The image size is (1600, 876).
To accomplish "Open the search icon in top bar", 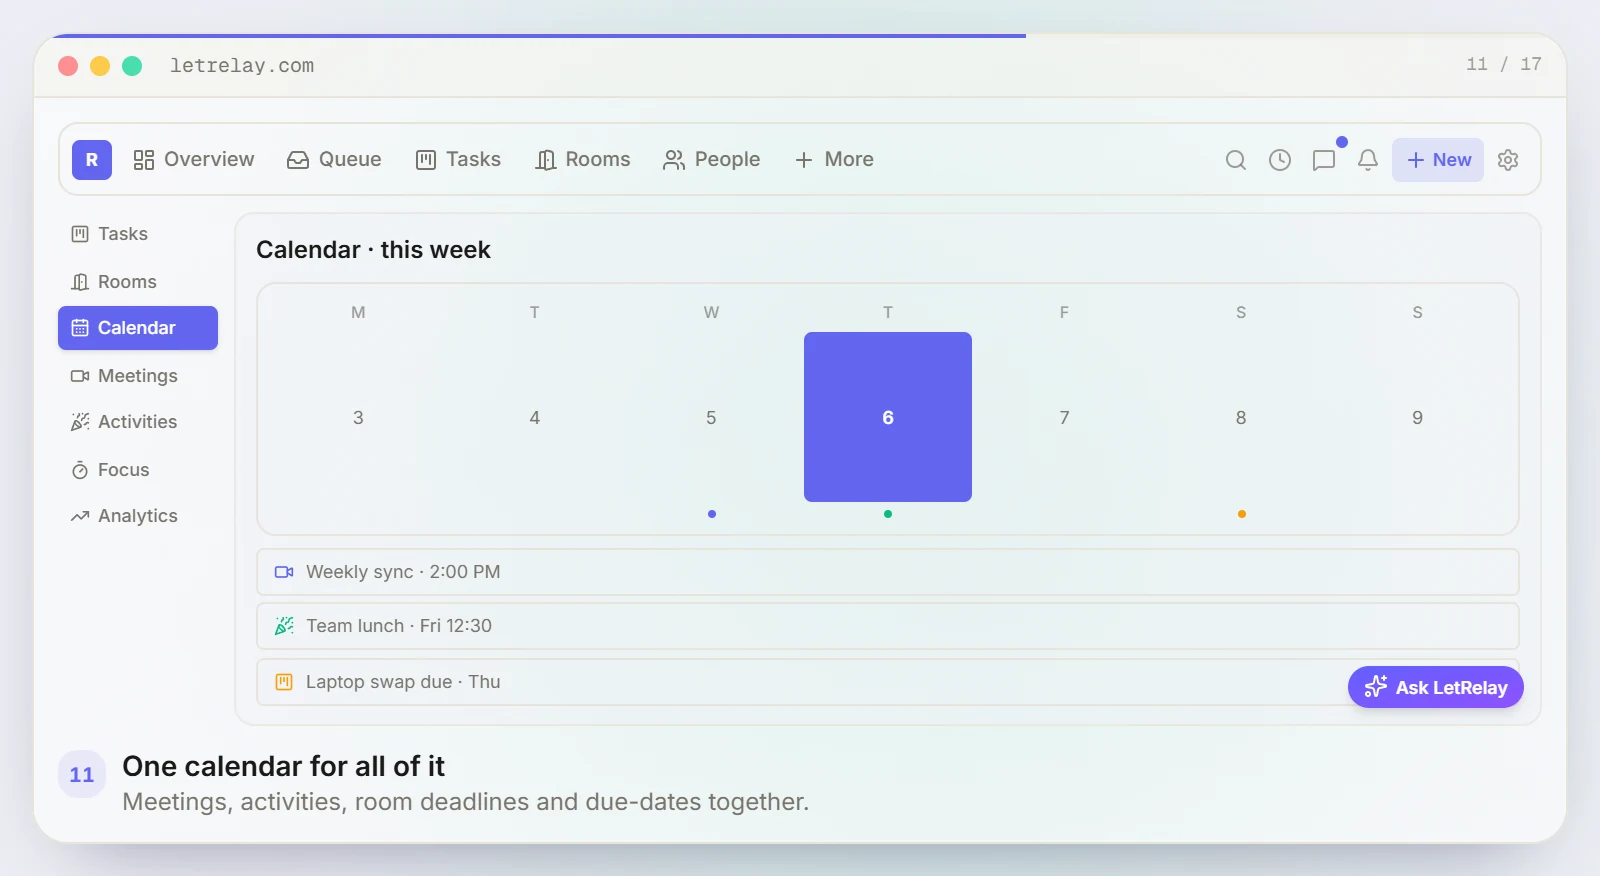I will (x=1236, y=160).
